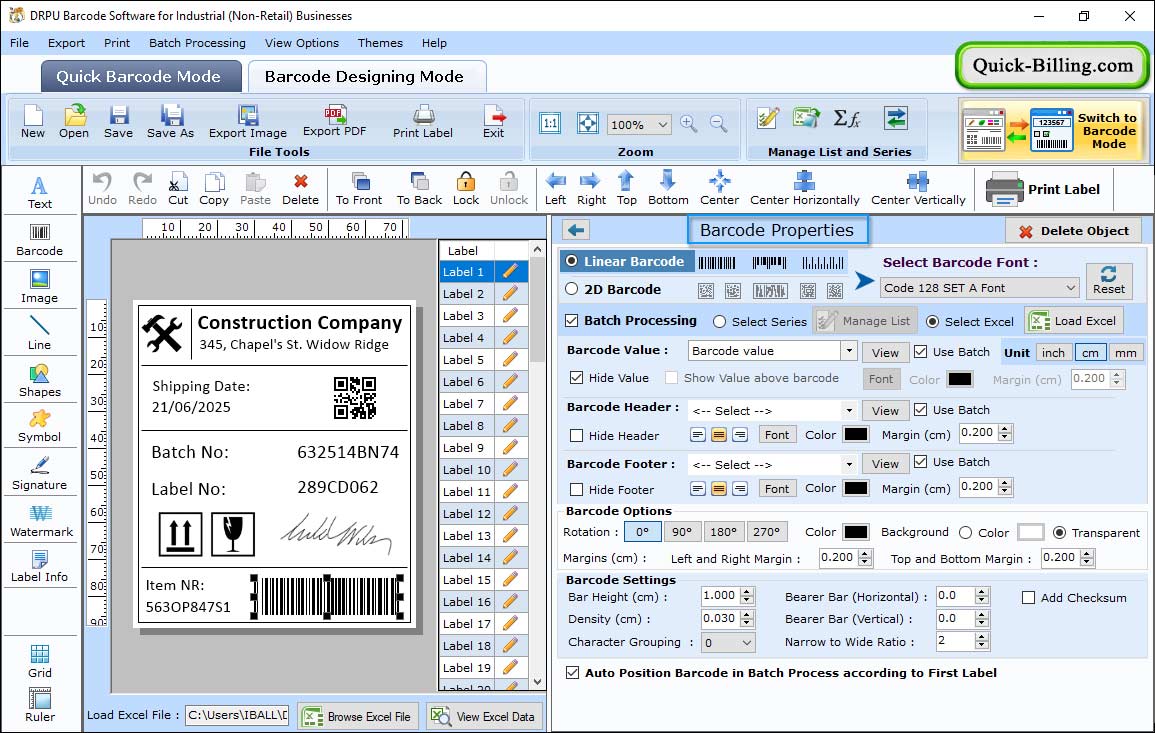Open the Themes menu
The width and height of the screenshot is (1155, 733).
click(x=380, y=43)
